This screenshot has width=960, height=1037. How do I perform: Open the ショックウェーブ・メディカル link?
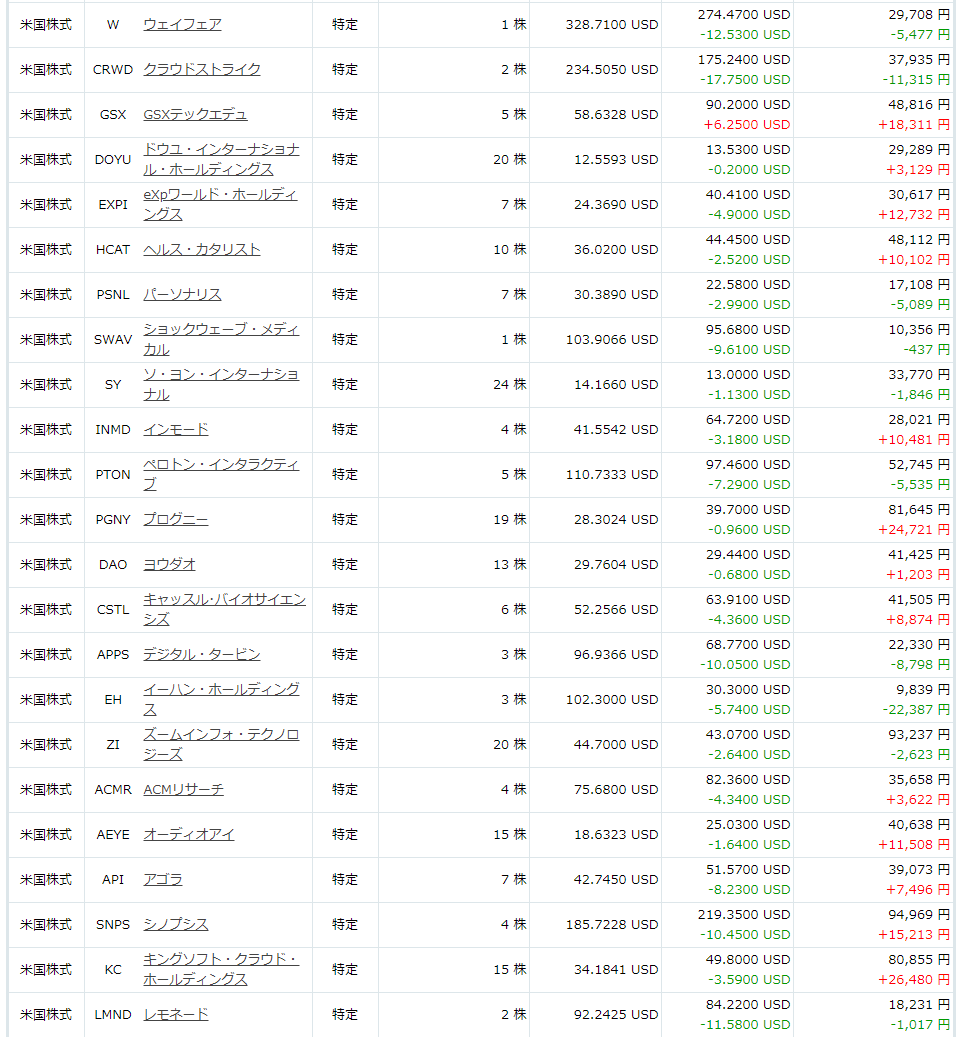221,339
